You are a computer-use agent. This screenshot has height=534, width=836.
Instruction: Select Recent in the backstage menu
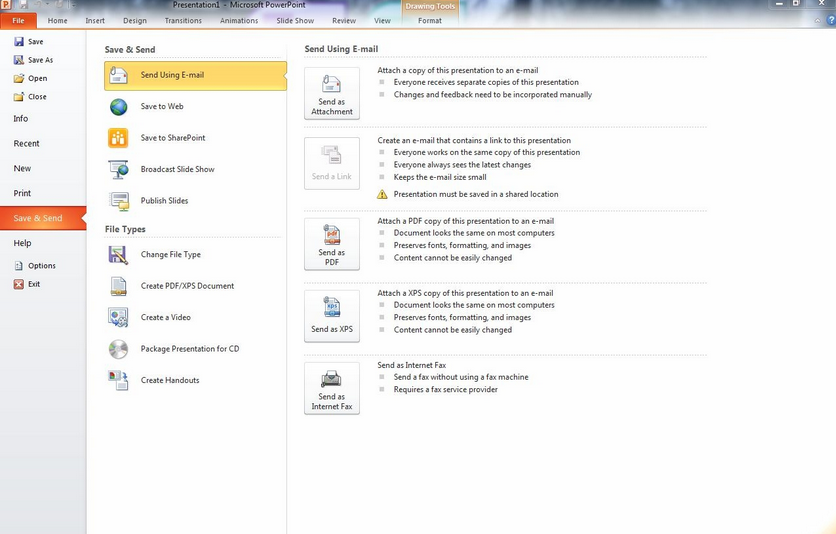26,144
